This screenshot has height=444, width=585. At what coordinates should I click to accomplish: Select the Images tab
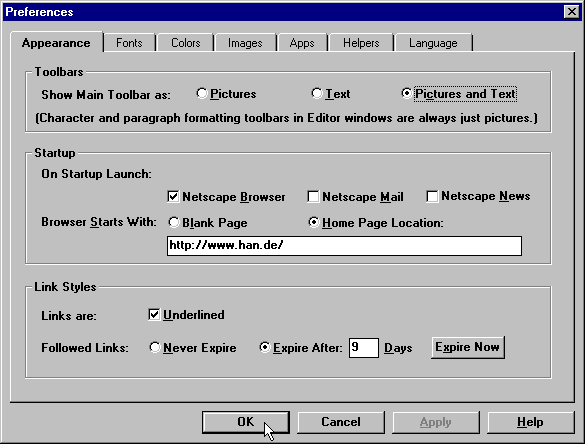tap(245, 43)
